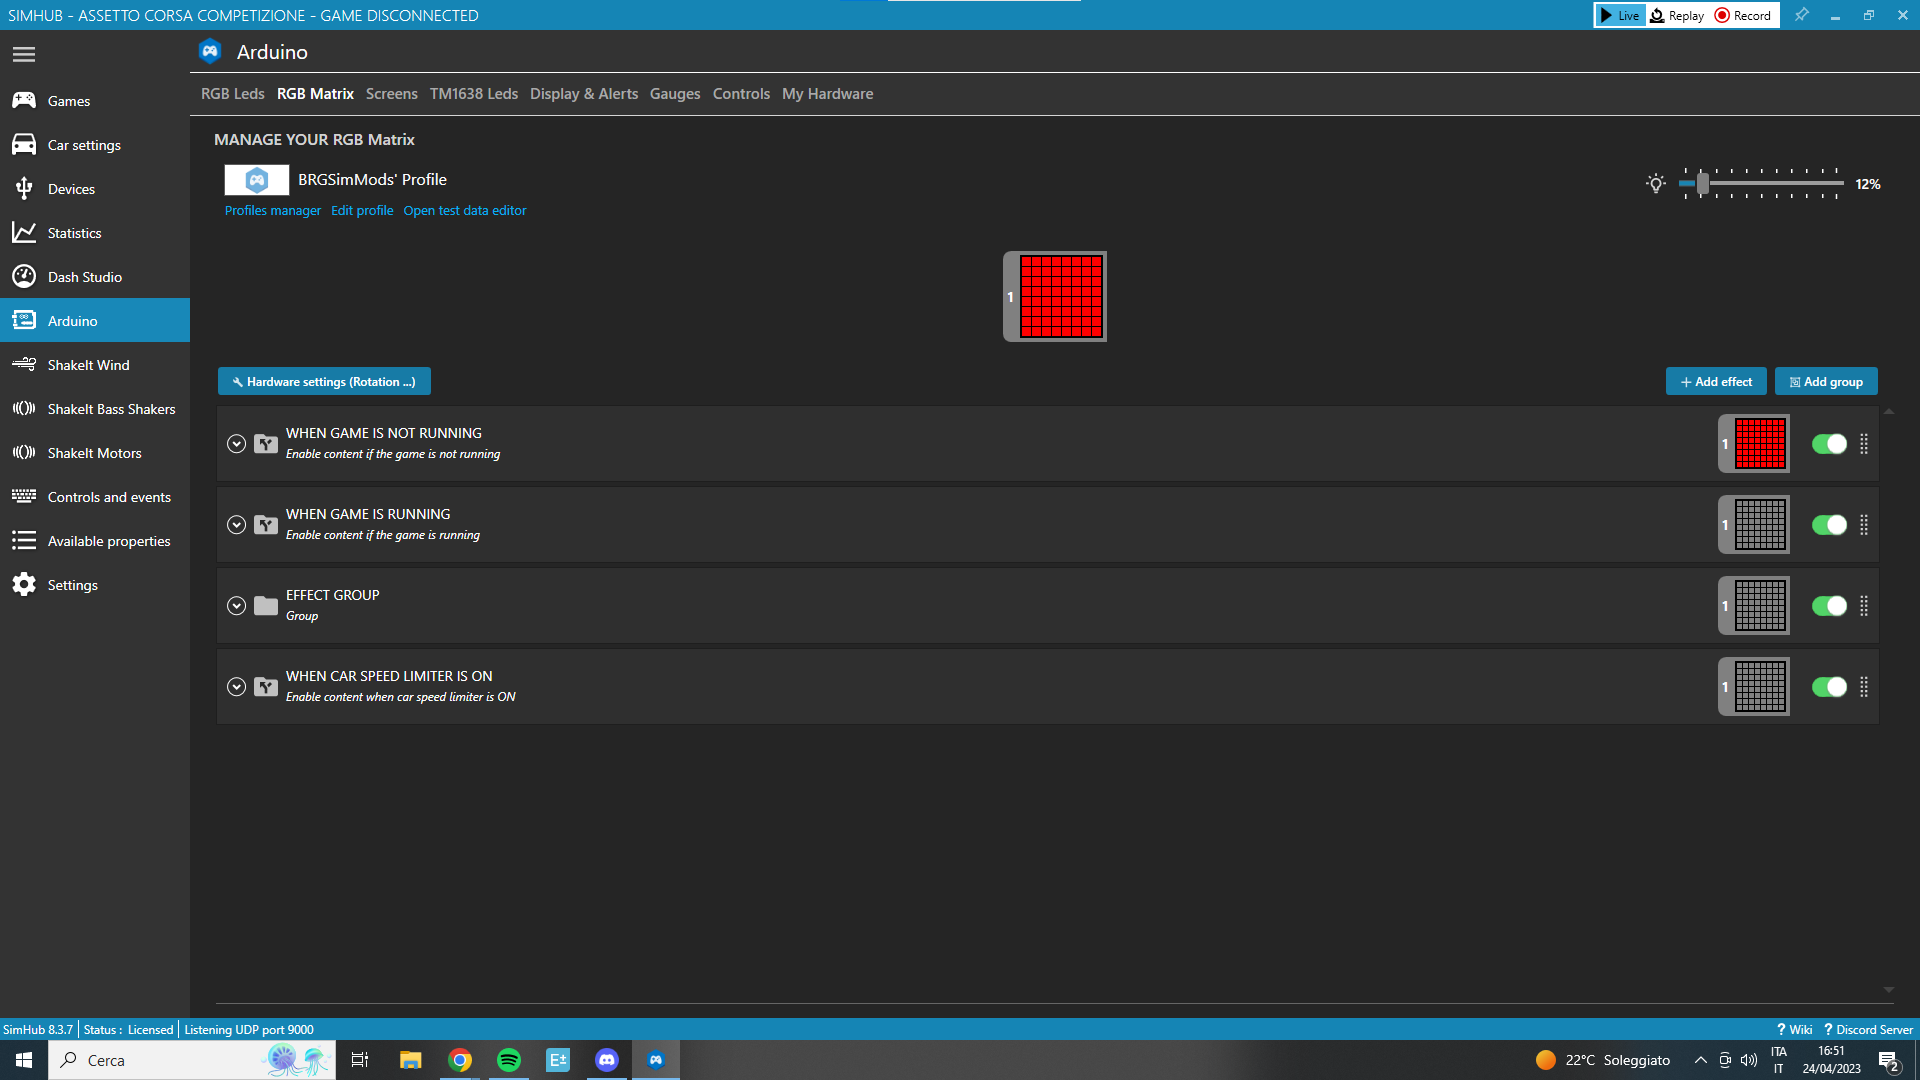Open Discord from the taskbar
Image resolution: width=1920 pixels, height=1080 pixels.
coord(607,1060)
